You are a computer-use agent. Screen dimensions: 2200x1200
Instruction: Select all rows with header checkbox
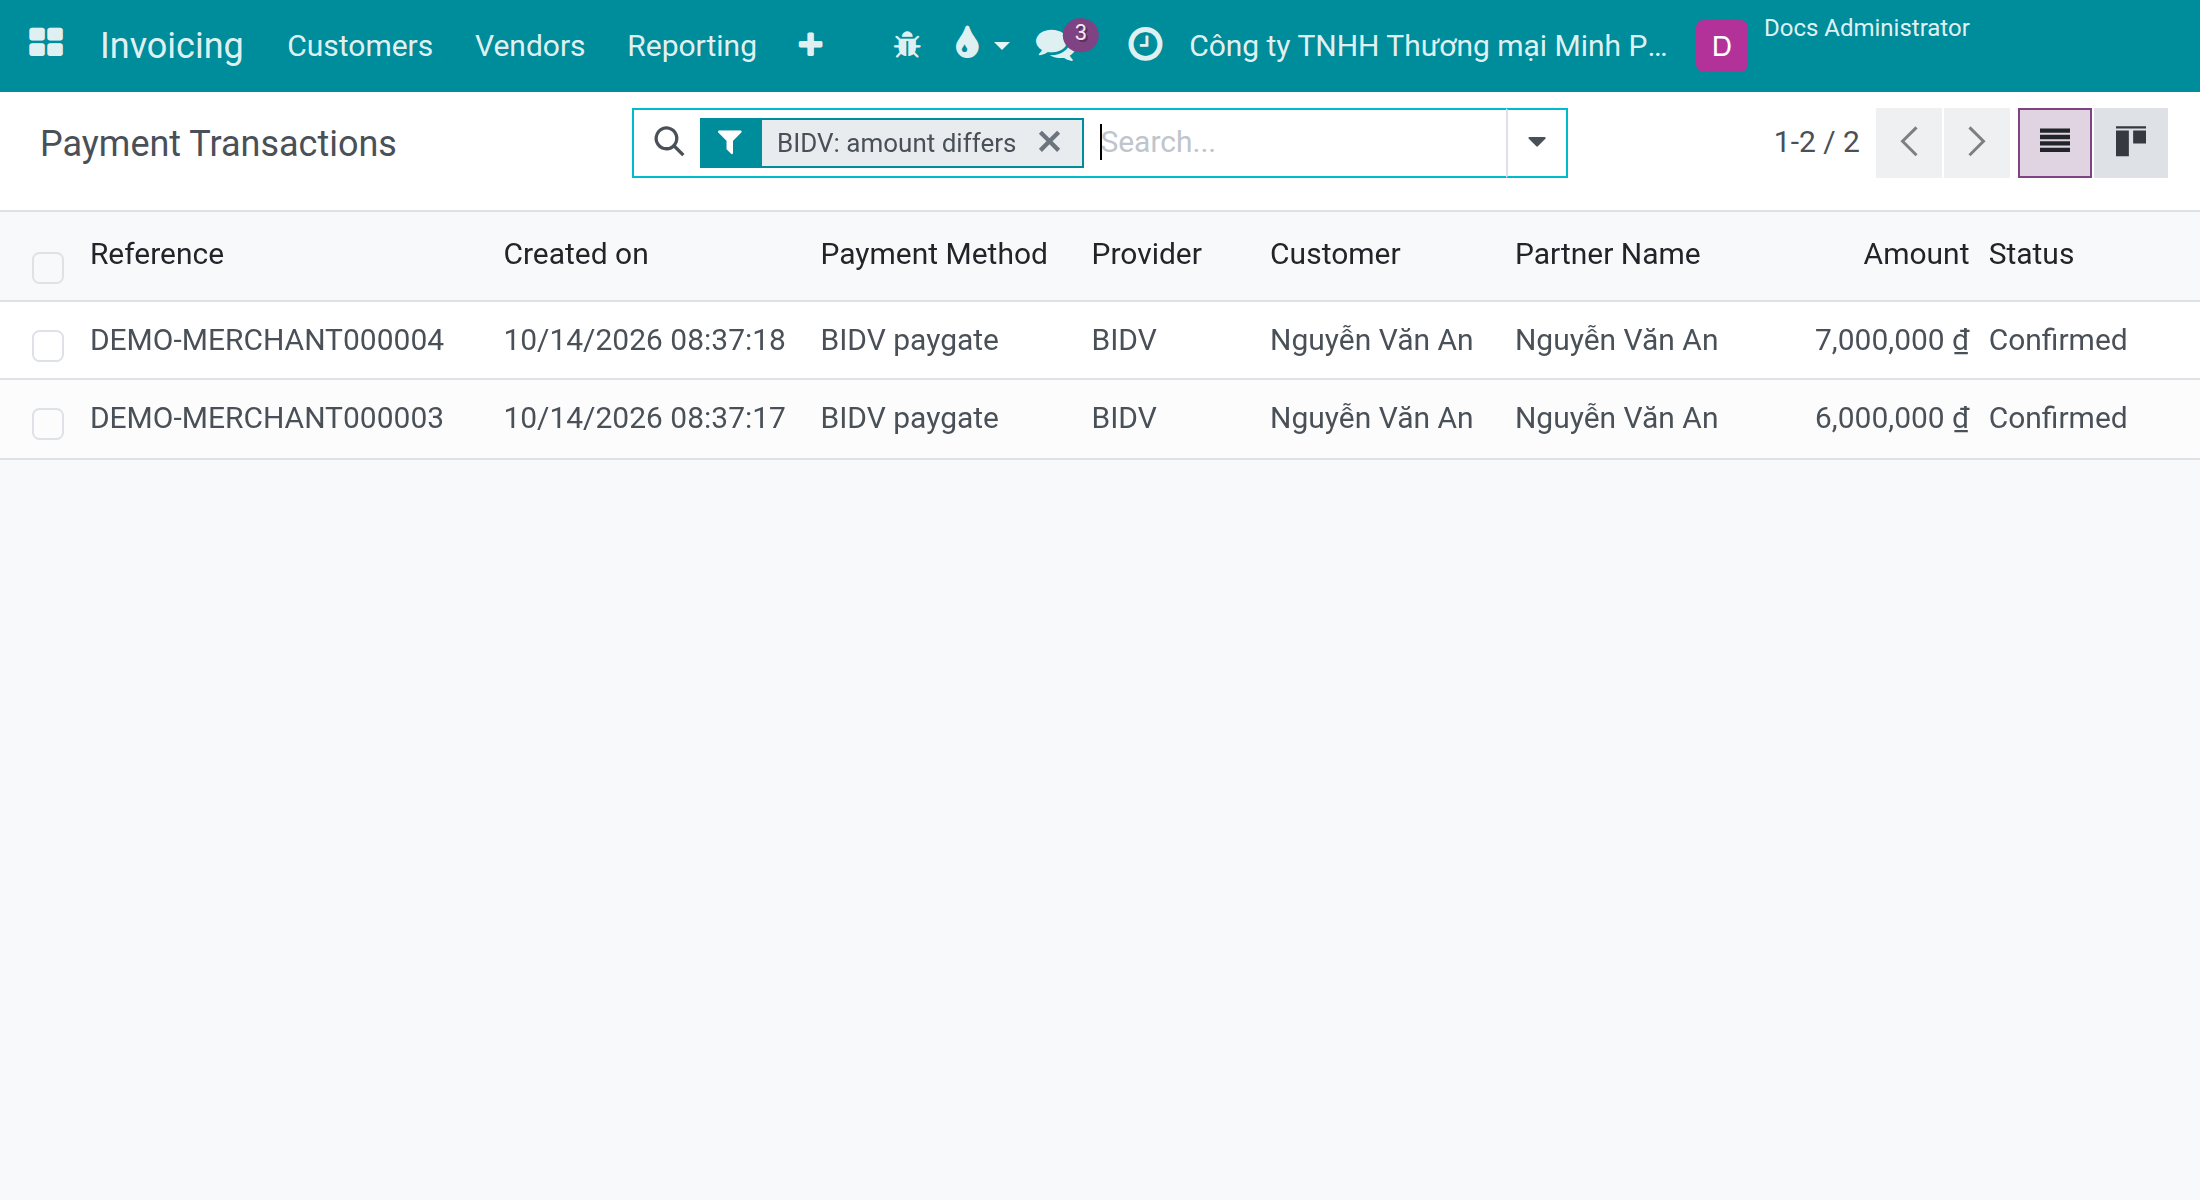(48, 267)
